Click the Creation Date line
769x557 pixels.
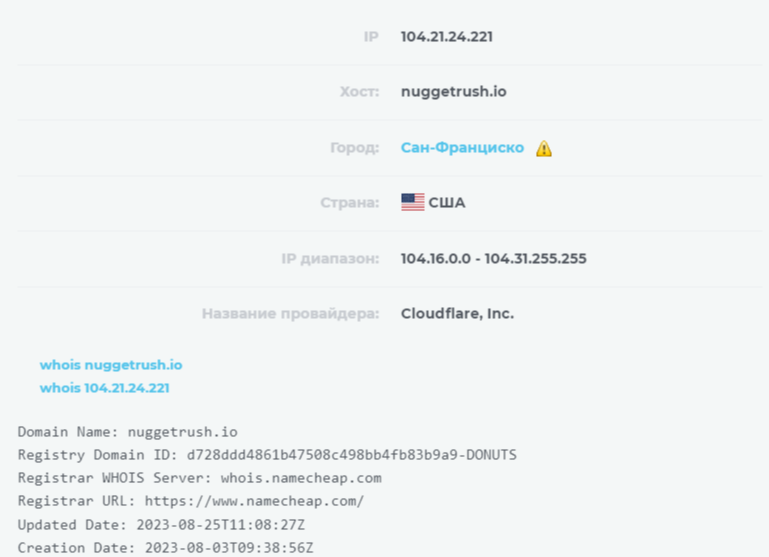pyautogui.click(x=165, y=547)
